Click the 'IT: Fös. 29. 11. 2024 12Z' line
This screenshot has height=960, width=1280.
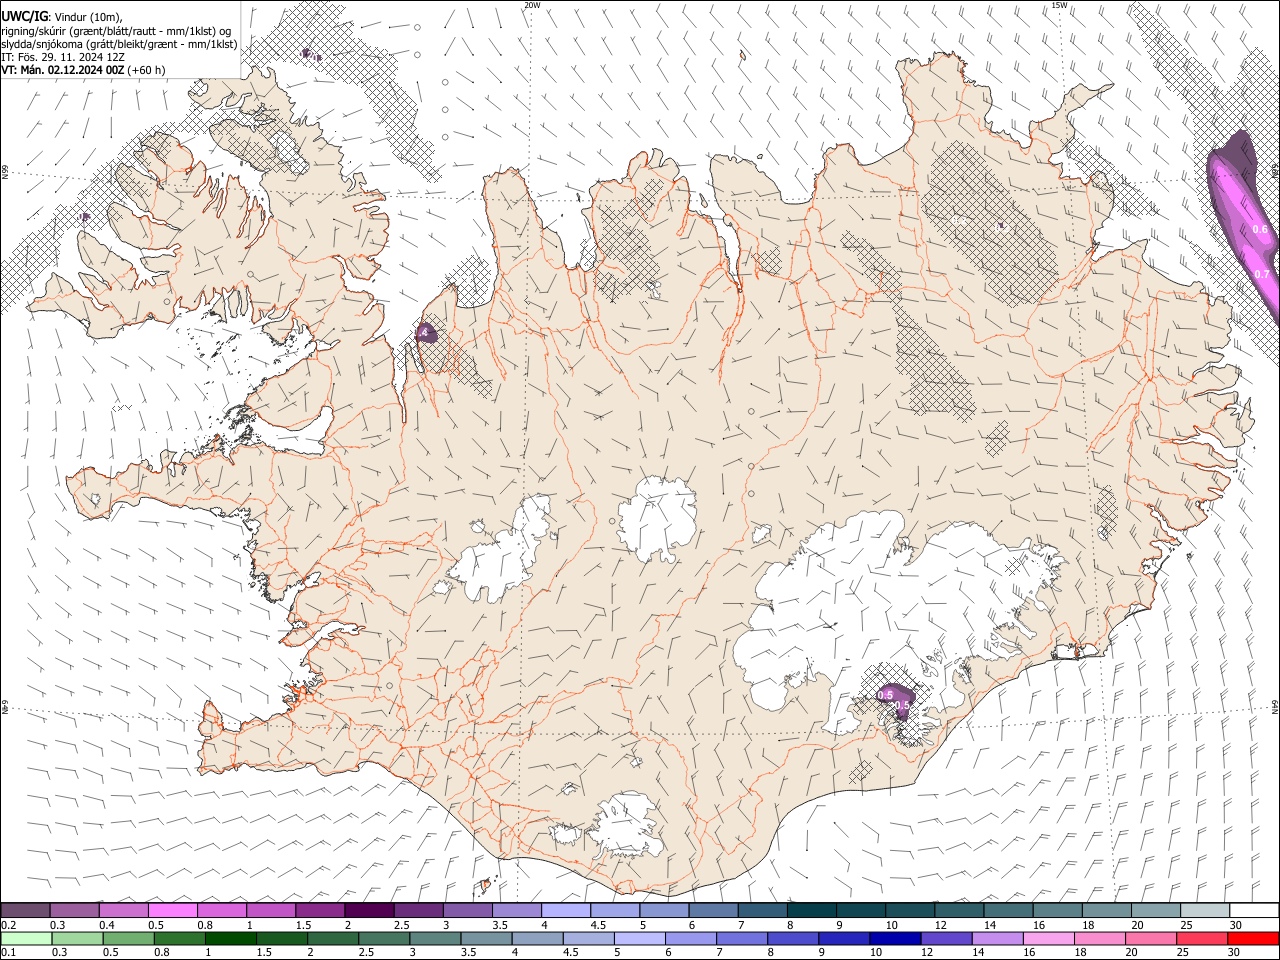63,57
